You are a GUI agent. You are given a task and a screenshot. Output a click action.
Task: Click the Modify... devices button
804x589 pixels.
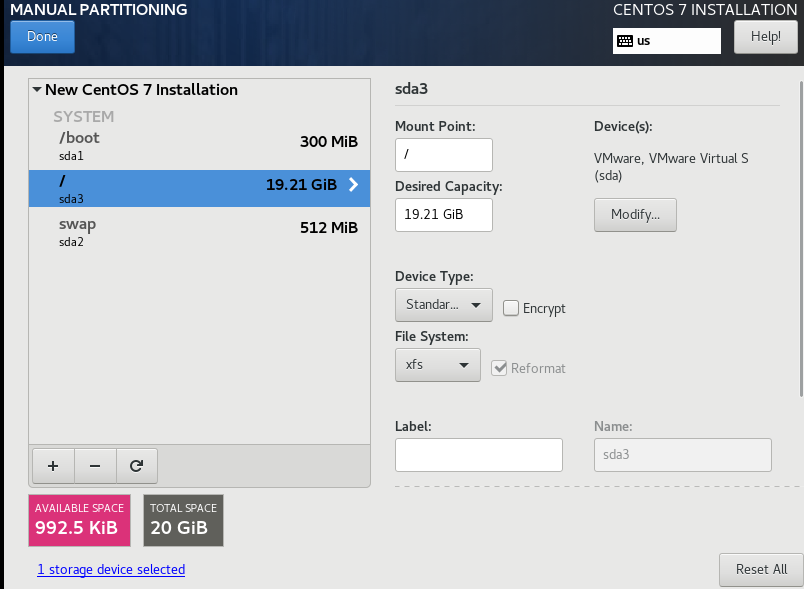pyautogui.click(x=635, y=215)
